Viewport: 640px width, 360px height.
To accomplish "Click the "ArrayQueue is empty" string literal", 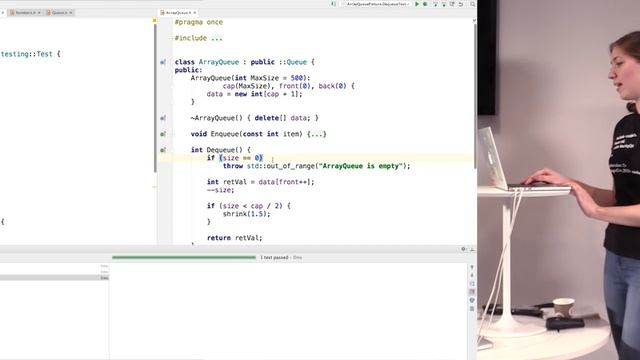I will point(360,166).
